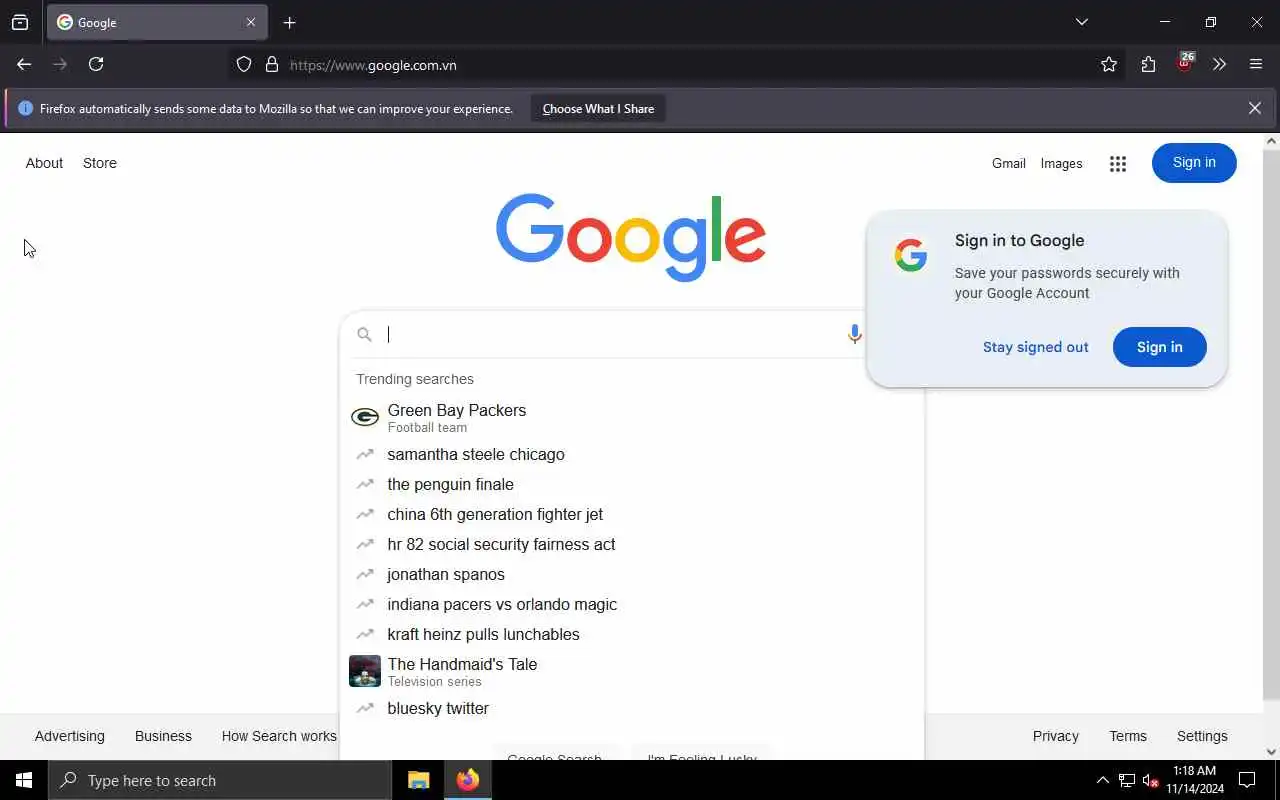Screen dimensions: 1280x800
Task: Choose indiana pacers vs orlando magic
Action: pyautogui.click(x=632, y=604)
